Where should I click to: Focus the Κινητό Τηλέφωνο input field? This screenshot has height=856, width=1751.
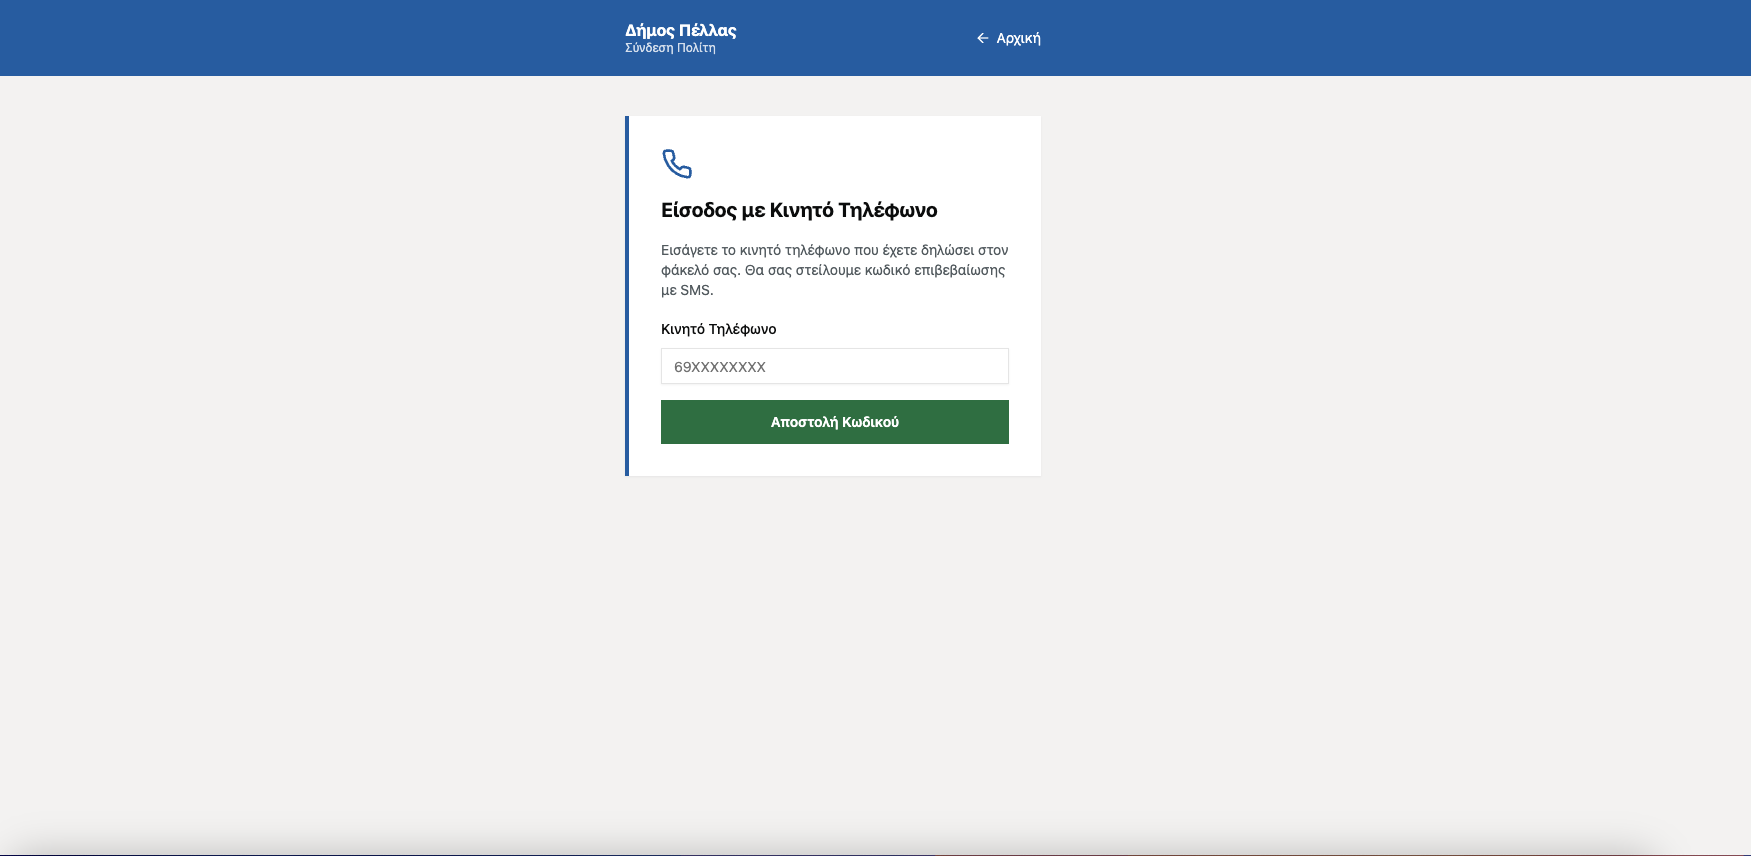pyautogui.click(x=835, y=366)
